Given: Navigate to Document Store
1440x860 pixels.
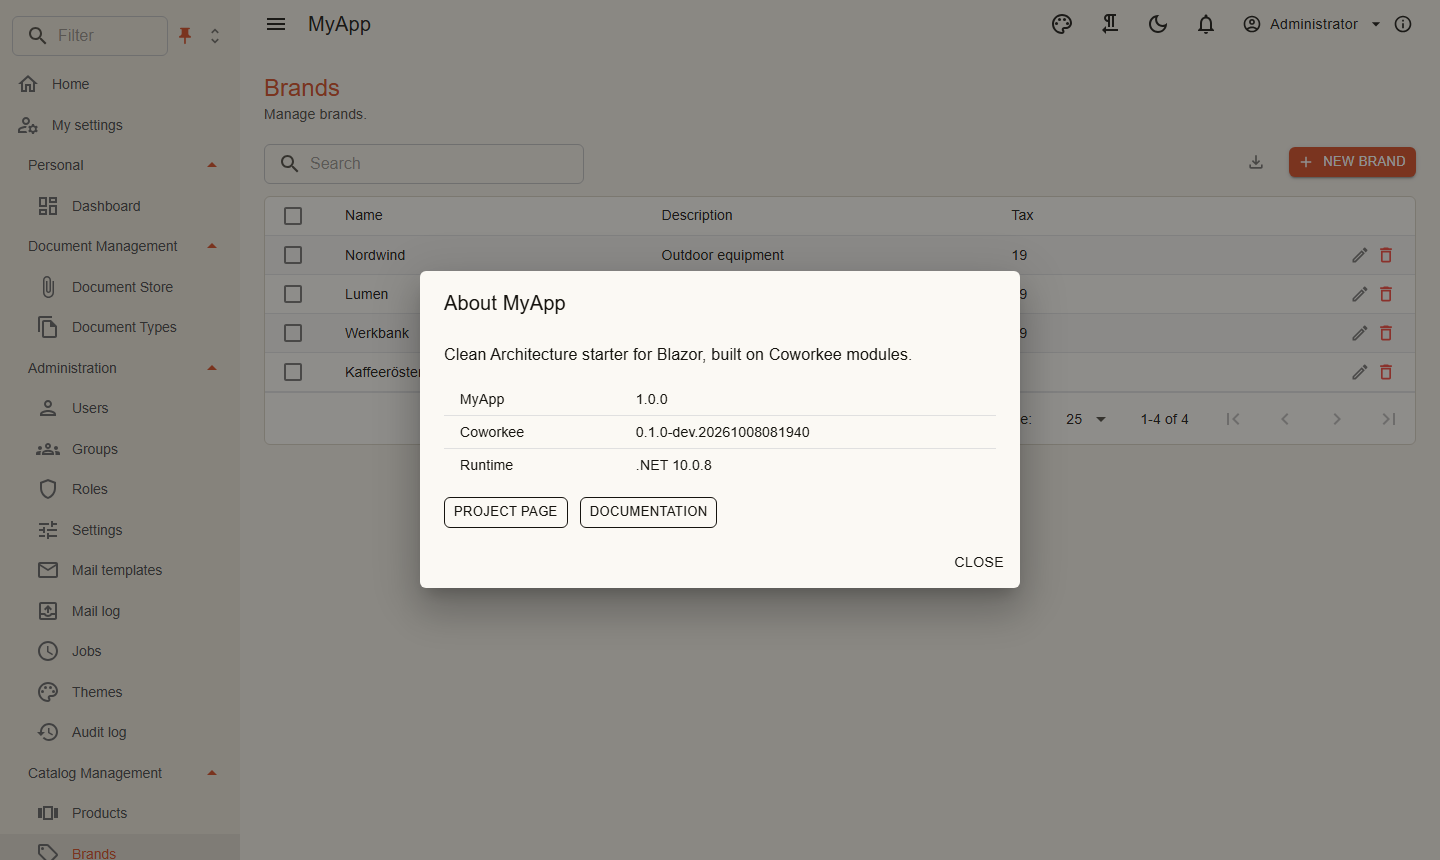Looking at the screenshot, I should click(x=120, y=287).
